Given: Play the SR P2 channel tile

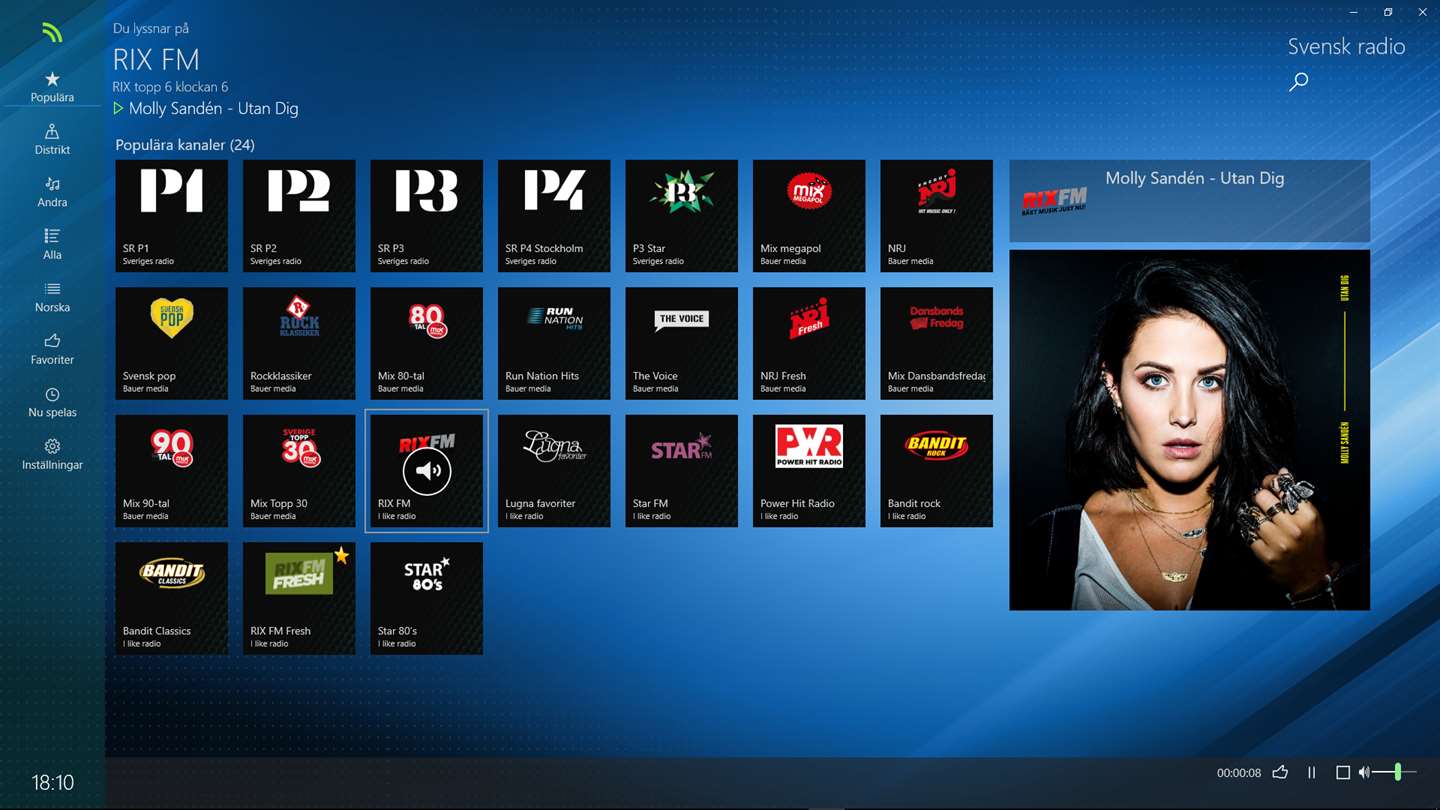Looking at the screenshot, I should click(x=299, y=216).
